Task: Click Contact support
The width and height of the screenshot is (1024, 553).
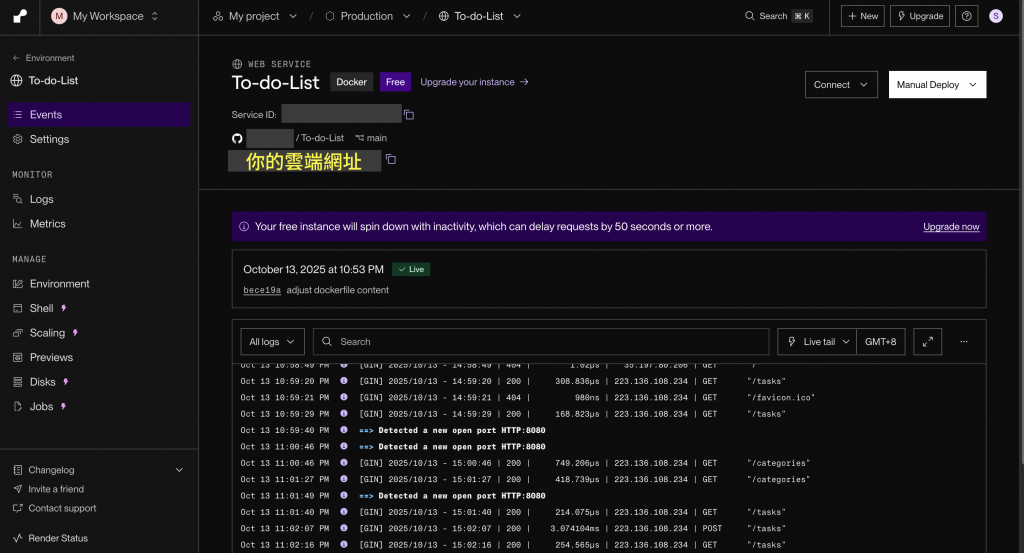Action: tap(62, 508)
